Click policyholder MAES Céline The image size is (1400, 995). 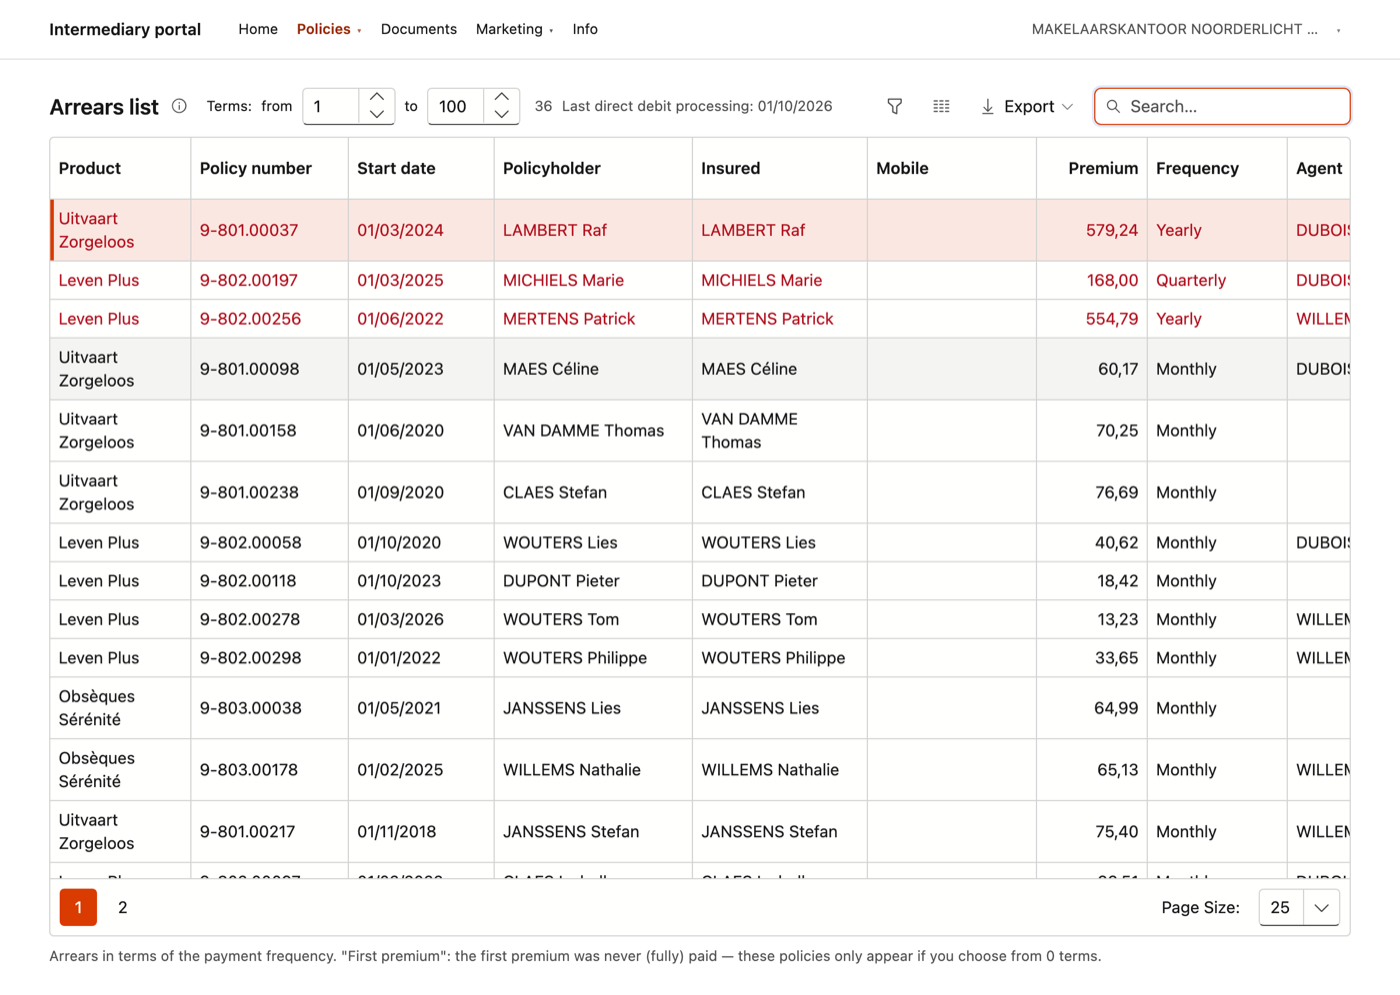[551, 369]
